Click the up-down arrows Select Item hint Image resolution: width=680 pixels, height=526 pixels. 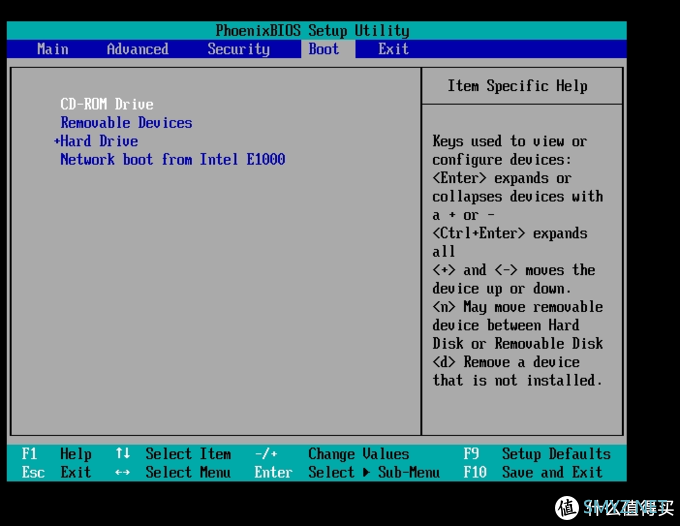click(x=173, y=454)
